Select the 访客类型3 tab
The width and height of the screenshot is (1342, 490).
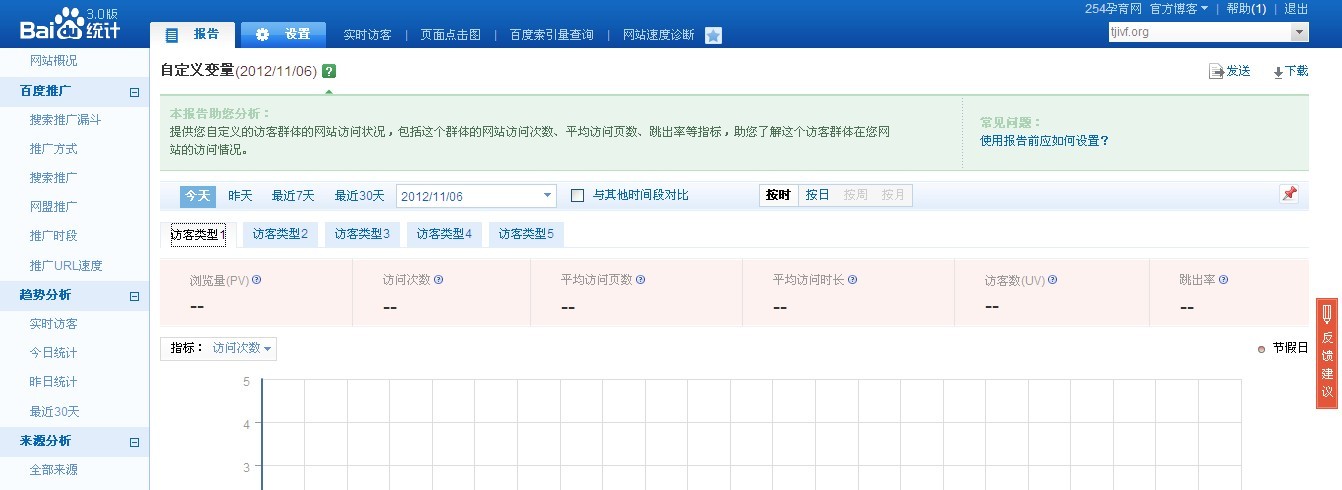tap(362, 234)
